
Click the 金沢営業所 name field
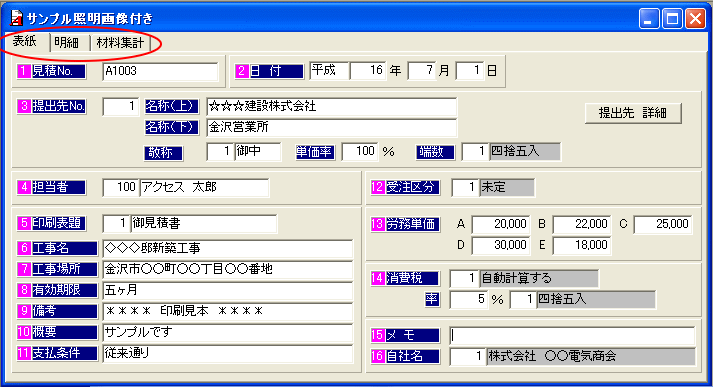click(x=331, y=128)
